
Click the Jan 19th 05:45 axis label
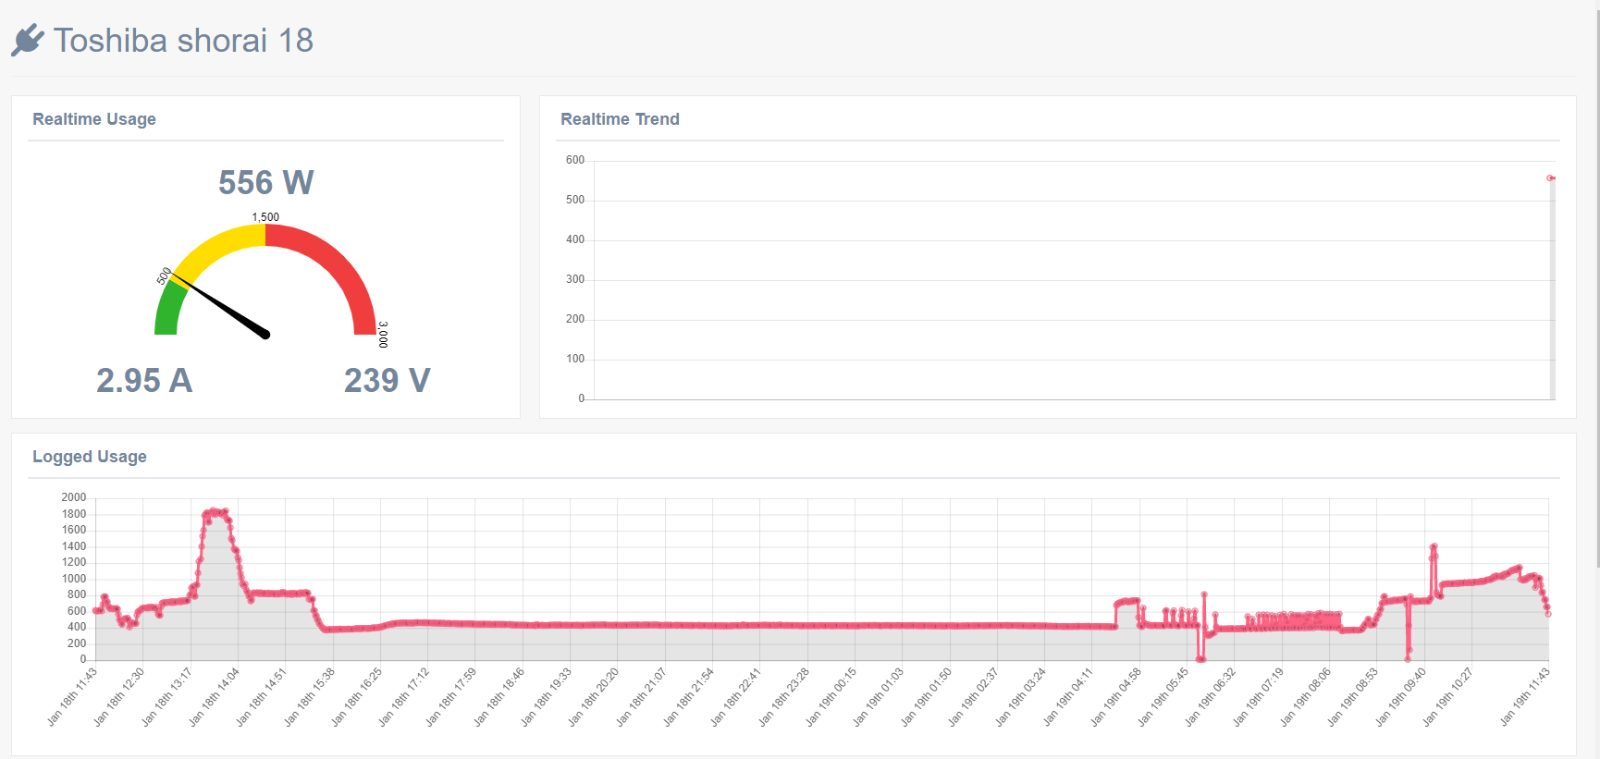1163,697
